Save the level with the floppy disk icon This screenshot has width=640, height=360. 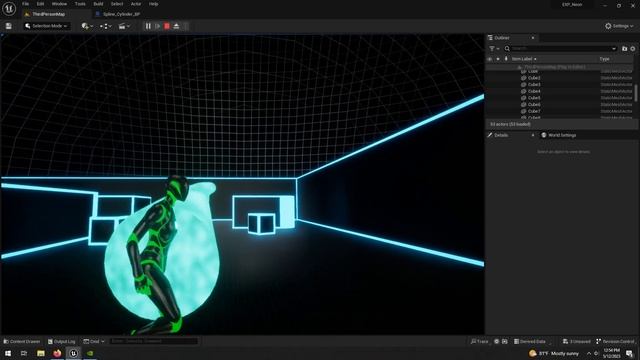[9, 26]
